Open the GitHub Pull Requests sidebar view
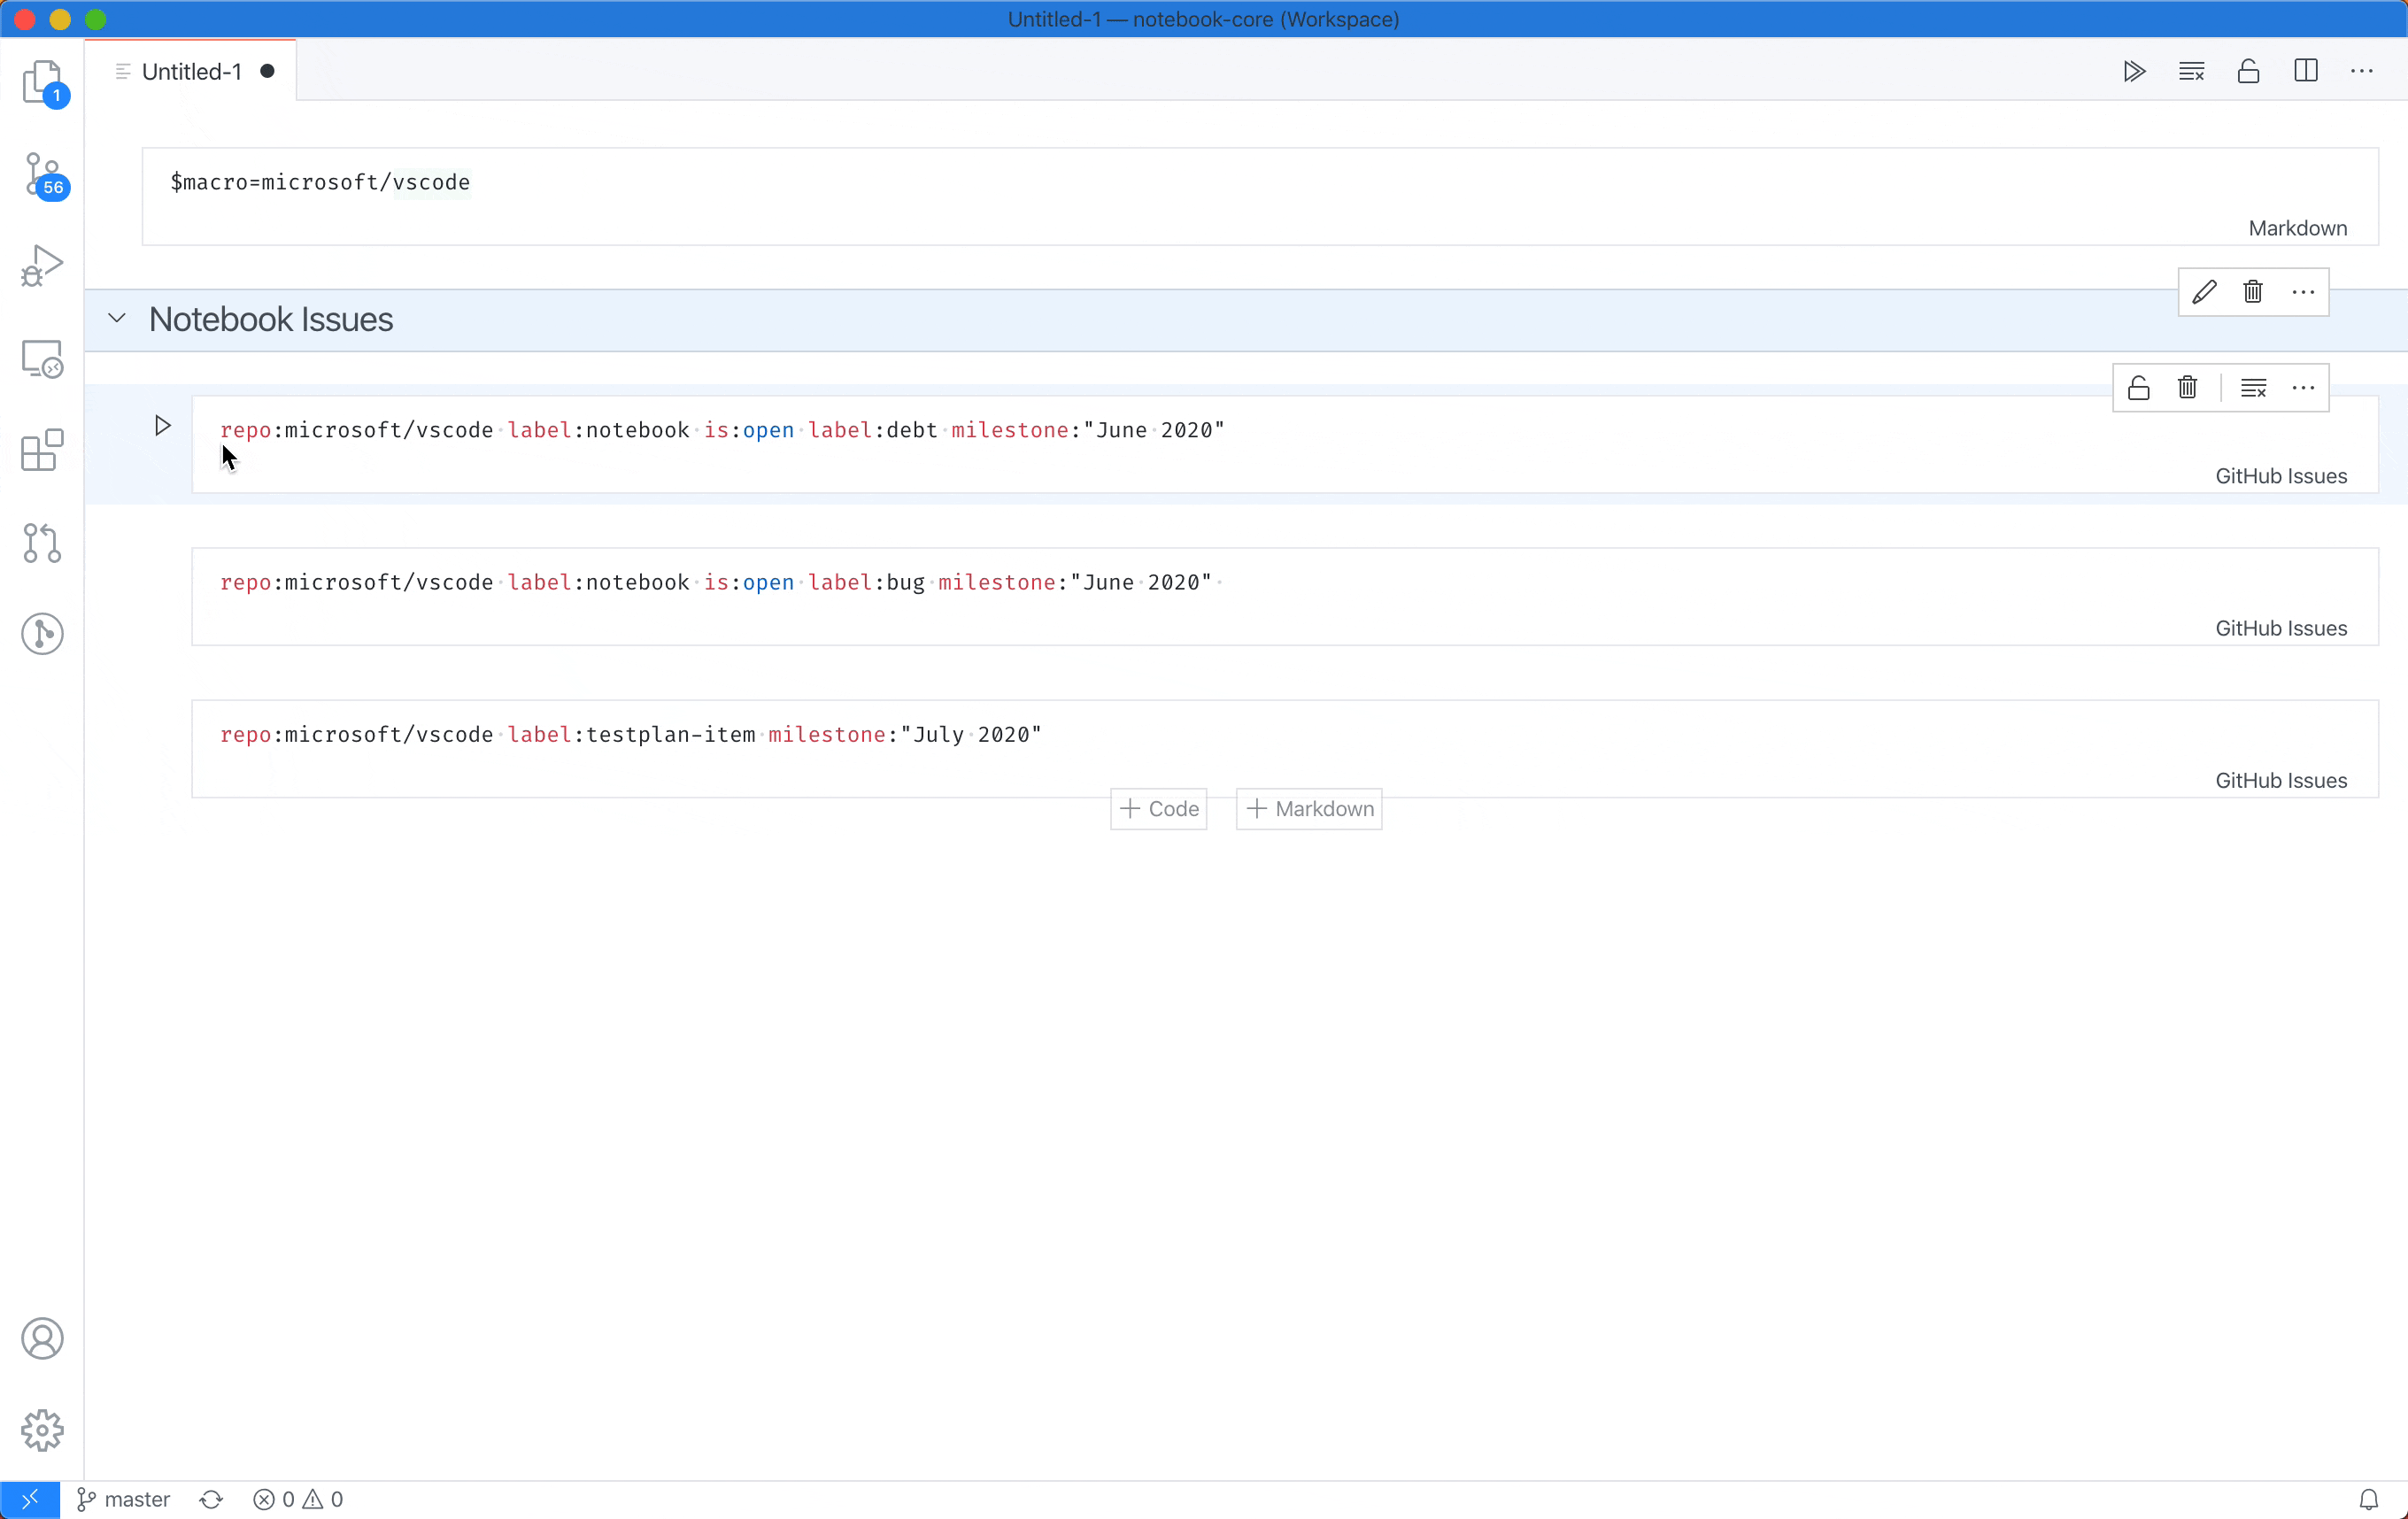2408x1519 pixels. pos(43,542)
